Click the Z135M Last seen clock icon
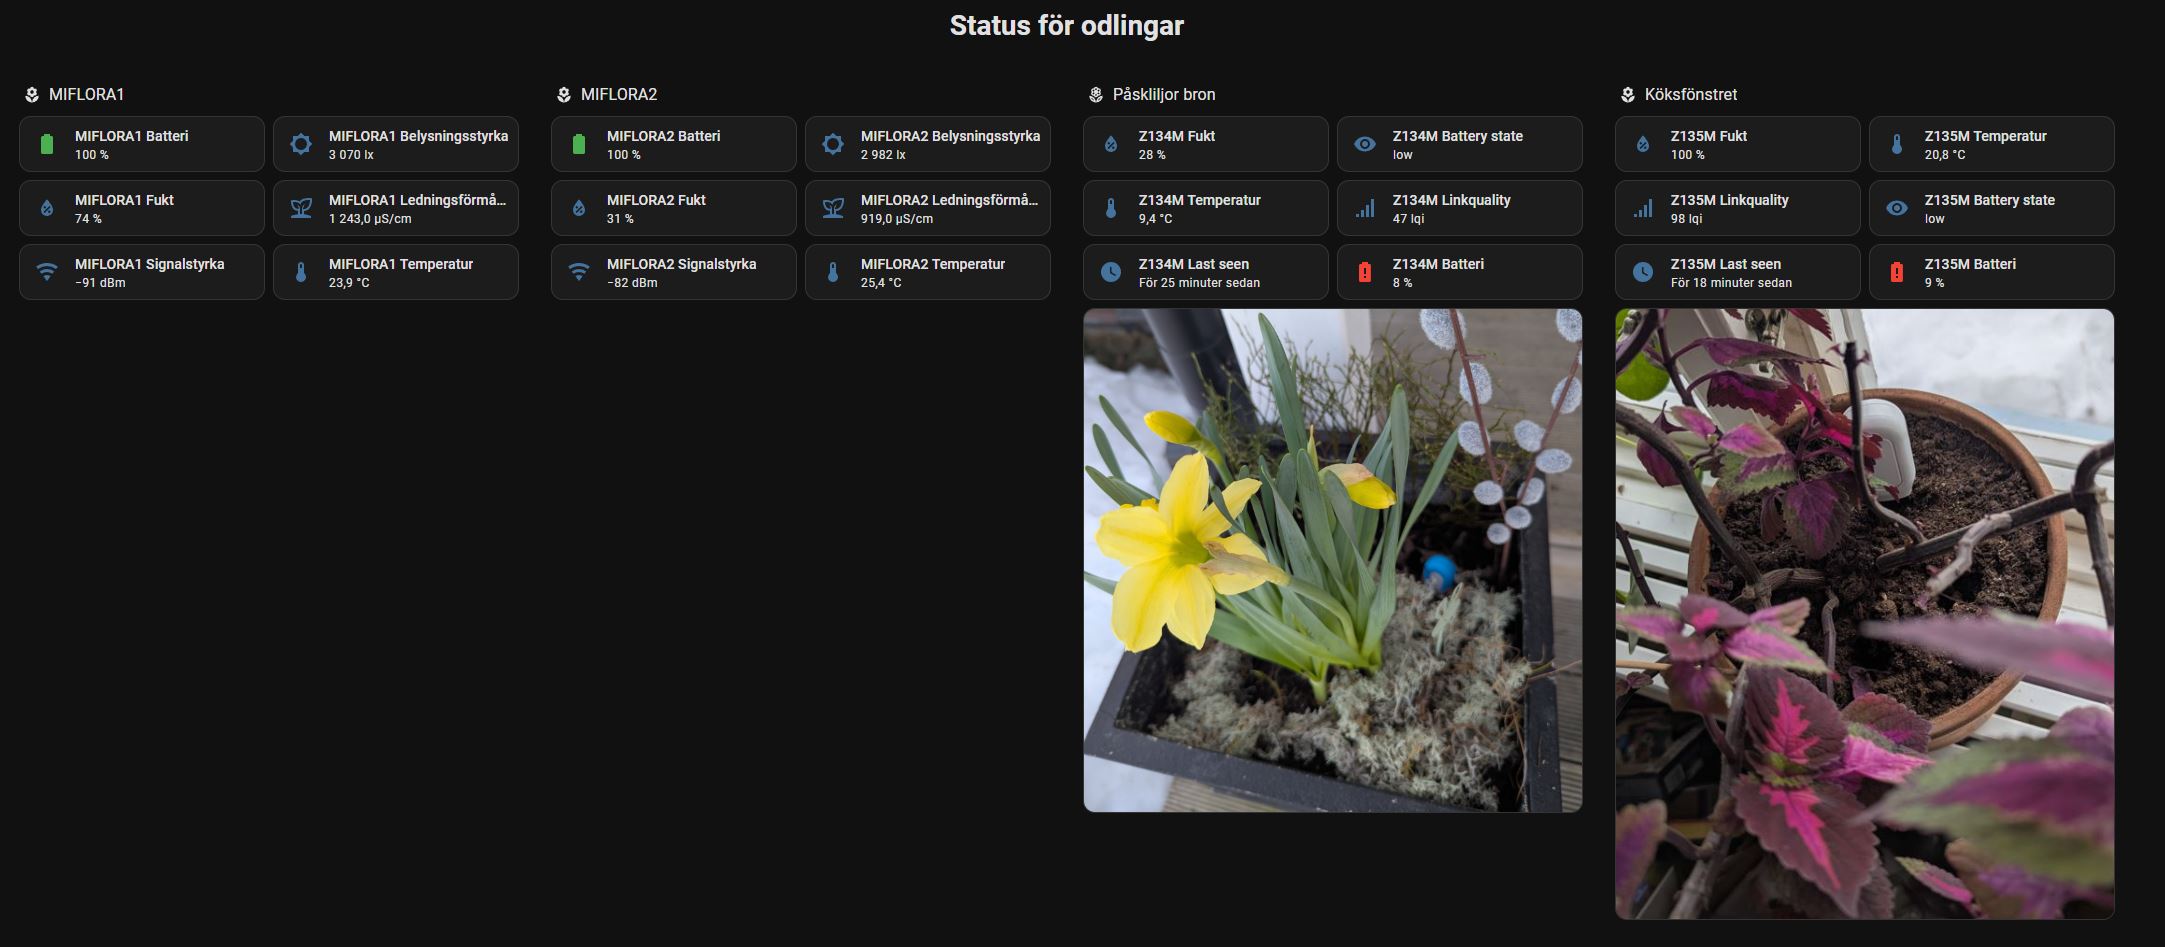Screen dimensions: 2165x947 pyautogui.click(x=1643, y=272)
